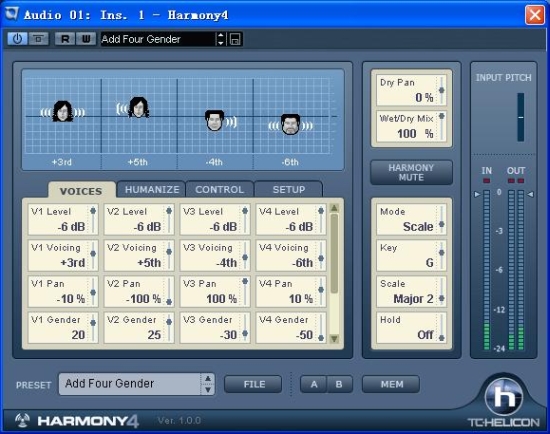
Task: Click the Harmony4 antenna logo icon
Action: 22,420
